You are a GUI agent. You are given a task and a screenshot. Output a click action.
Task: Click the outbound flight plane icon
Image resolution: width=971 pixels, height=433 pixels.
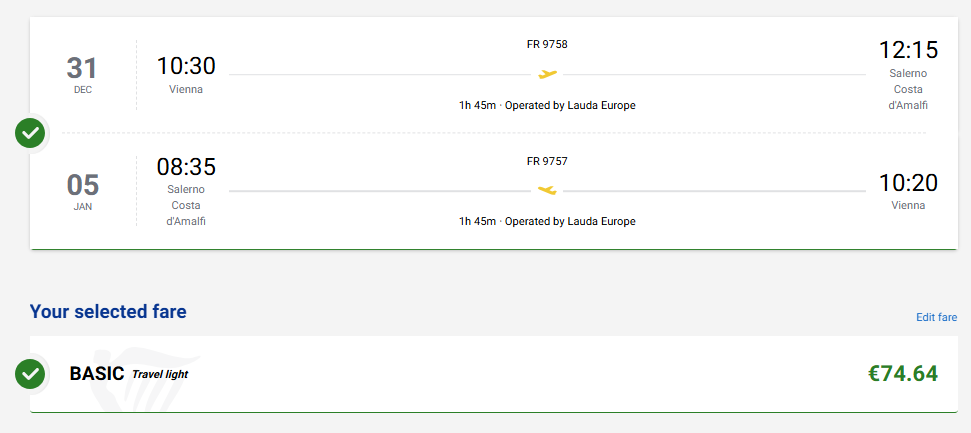point(547,74)
